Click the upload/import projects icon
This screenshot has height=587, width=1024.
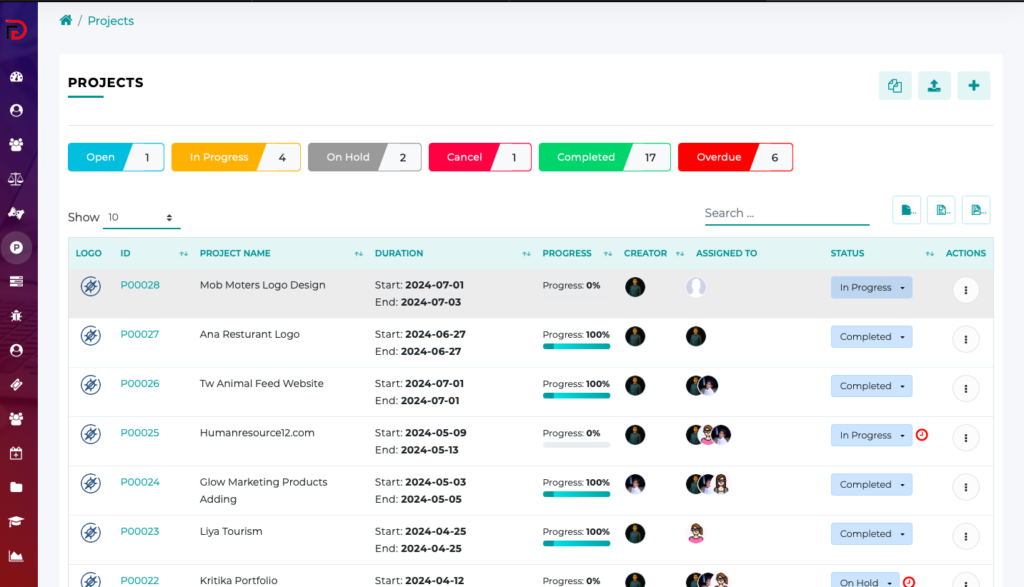934,86
